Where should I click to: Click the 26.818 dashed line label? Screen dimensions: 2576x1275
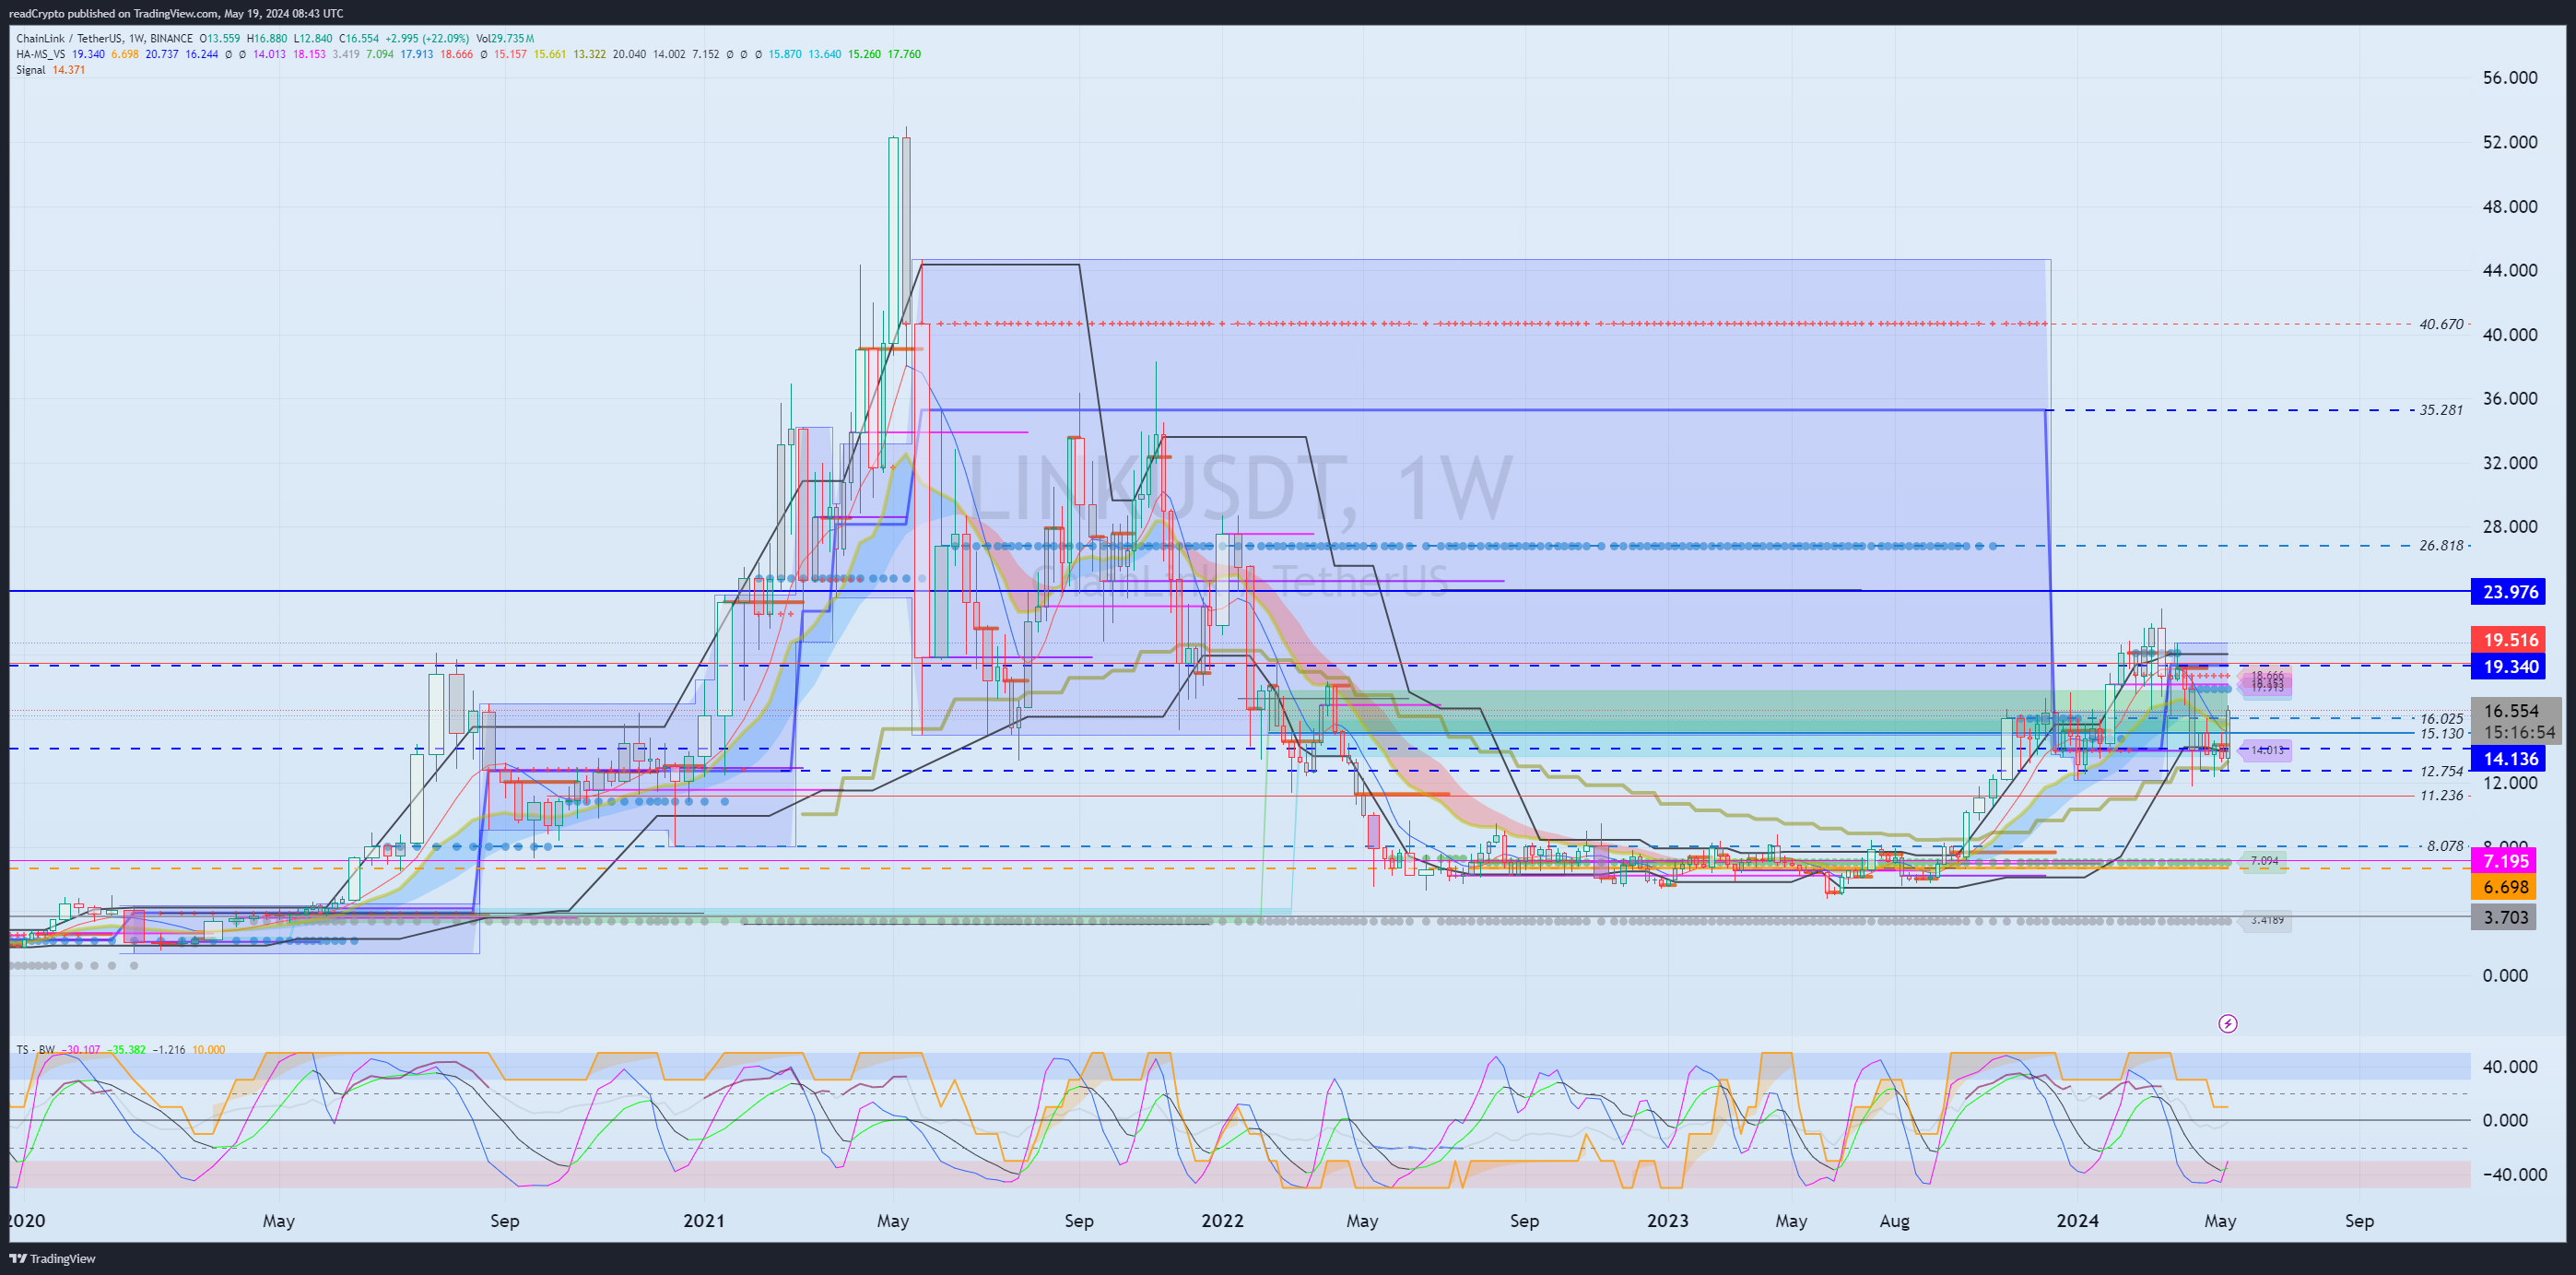tap(2441, 546)
